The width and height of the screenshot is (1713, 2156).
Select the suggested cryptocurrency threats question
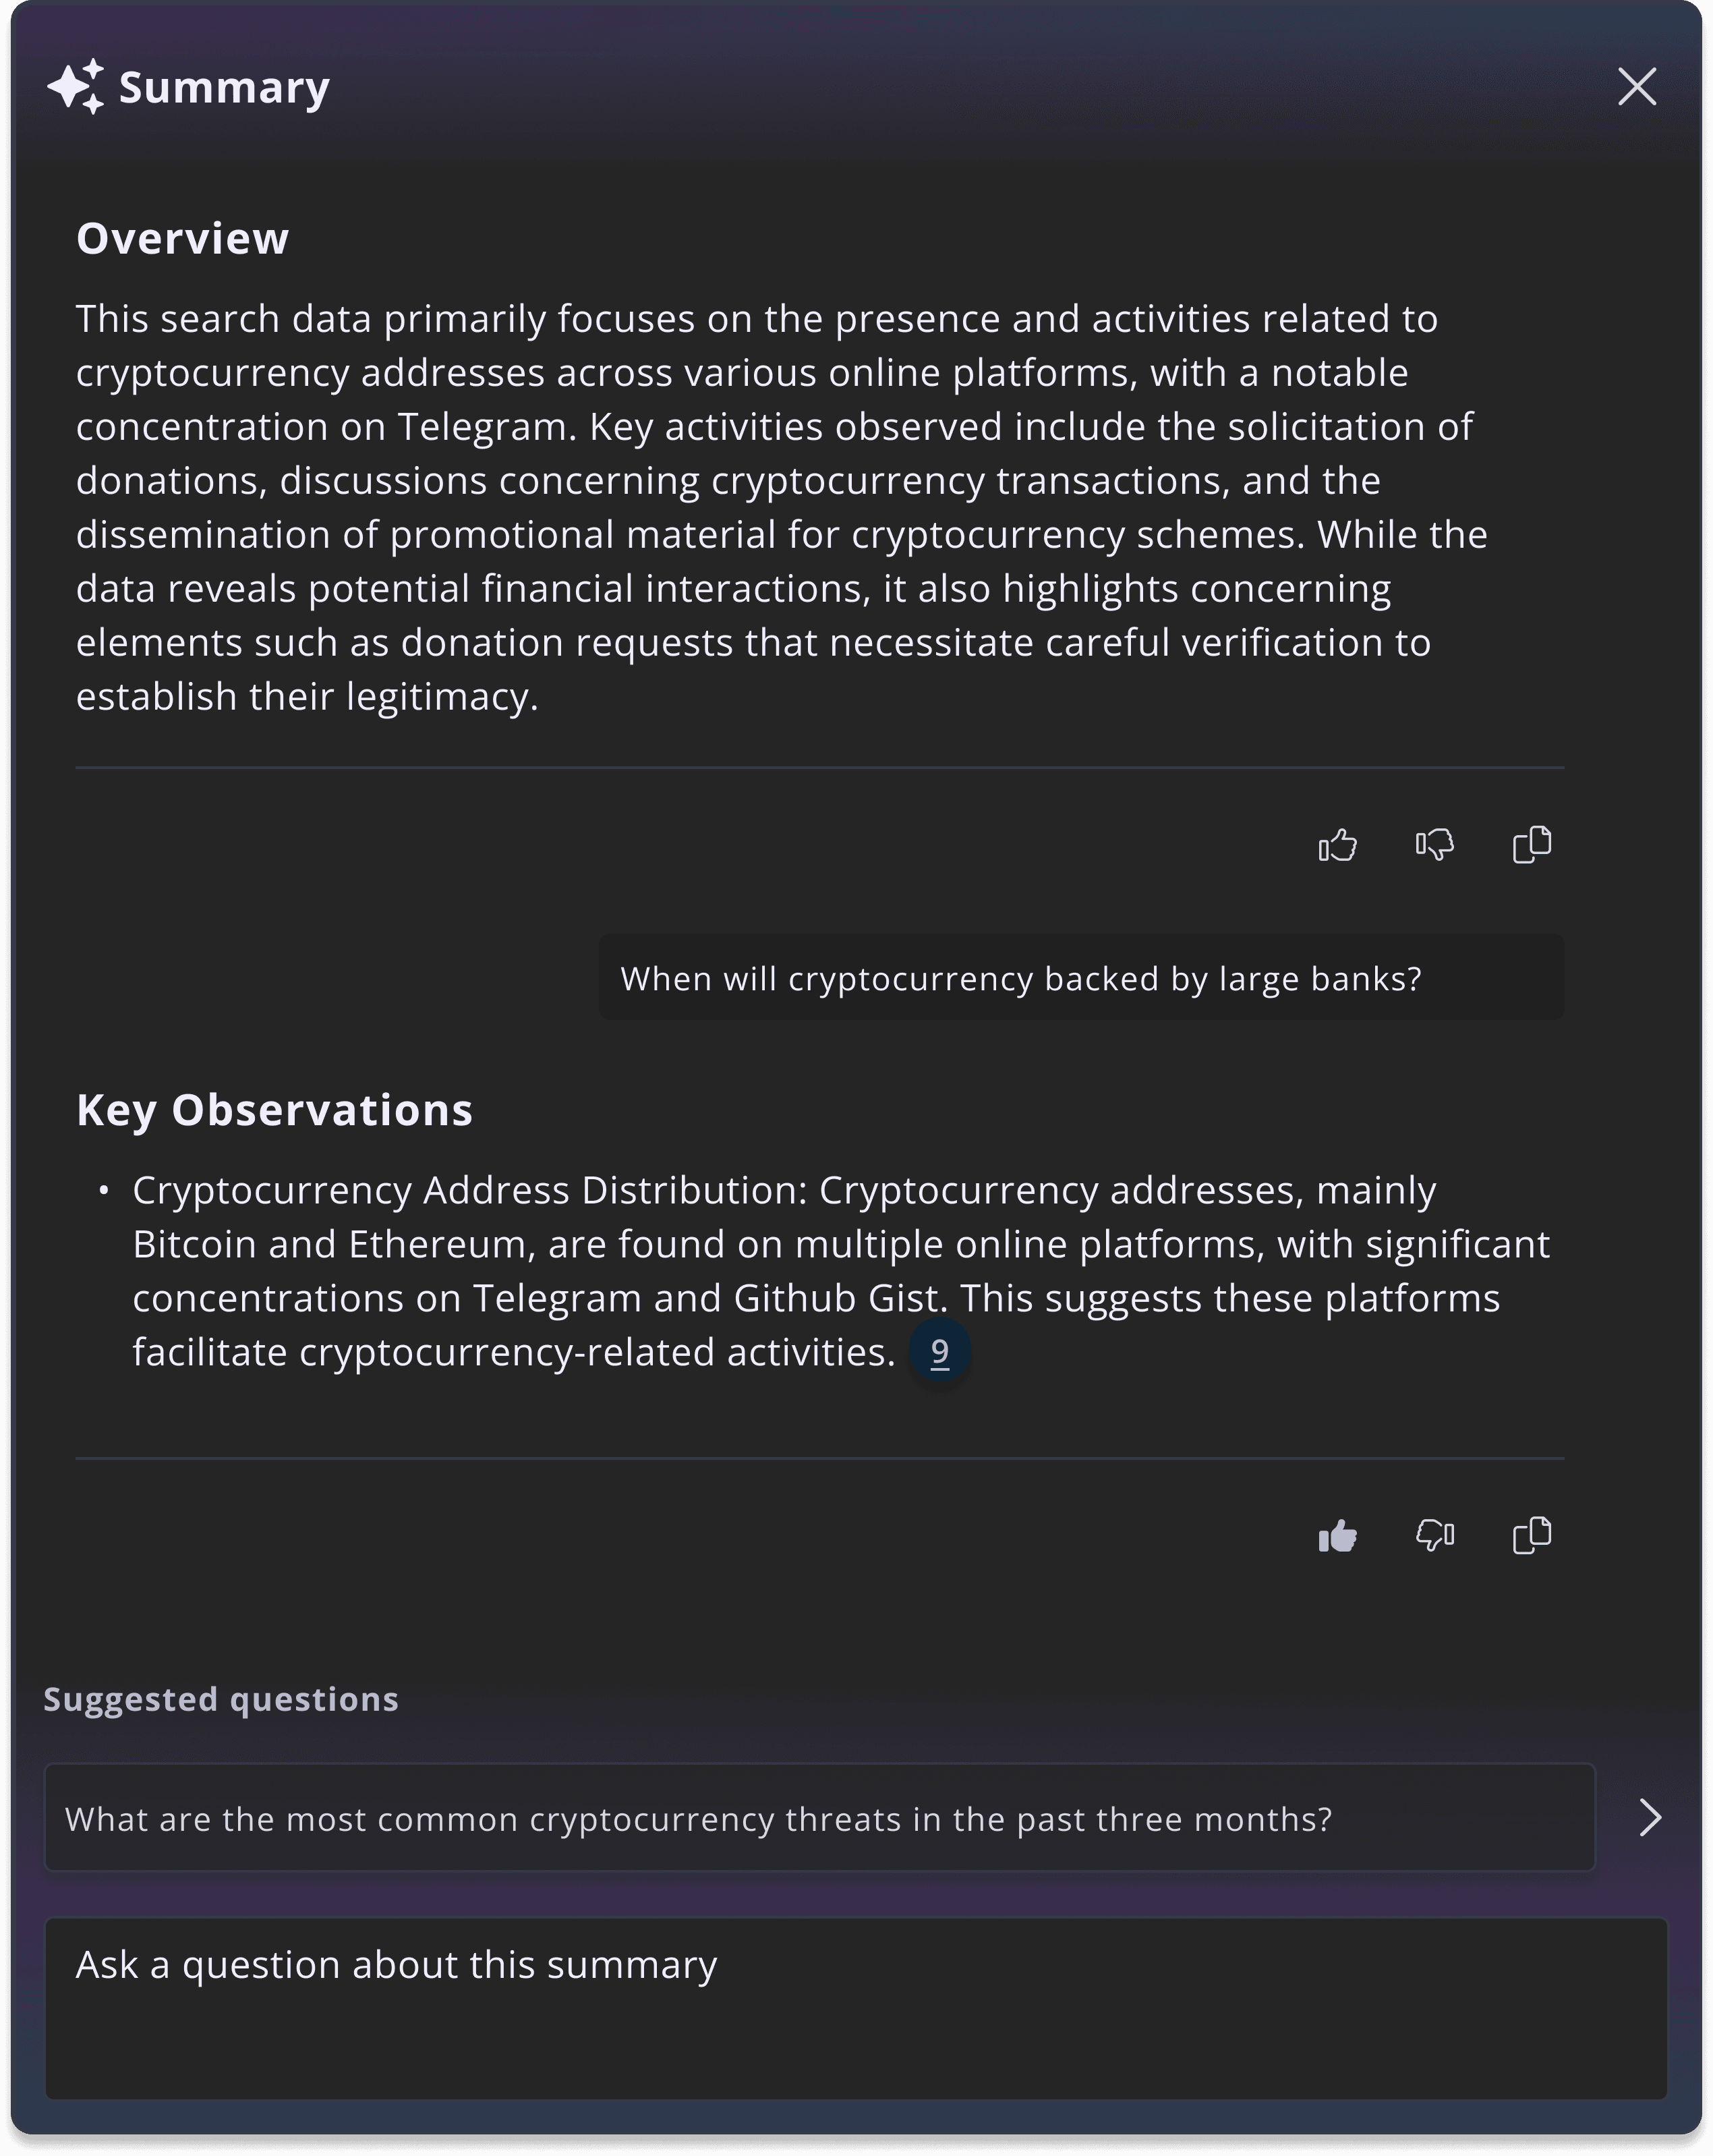tap(820, 1817)
